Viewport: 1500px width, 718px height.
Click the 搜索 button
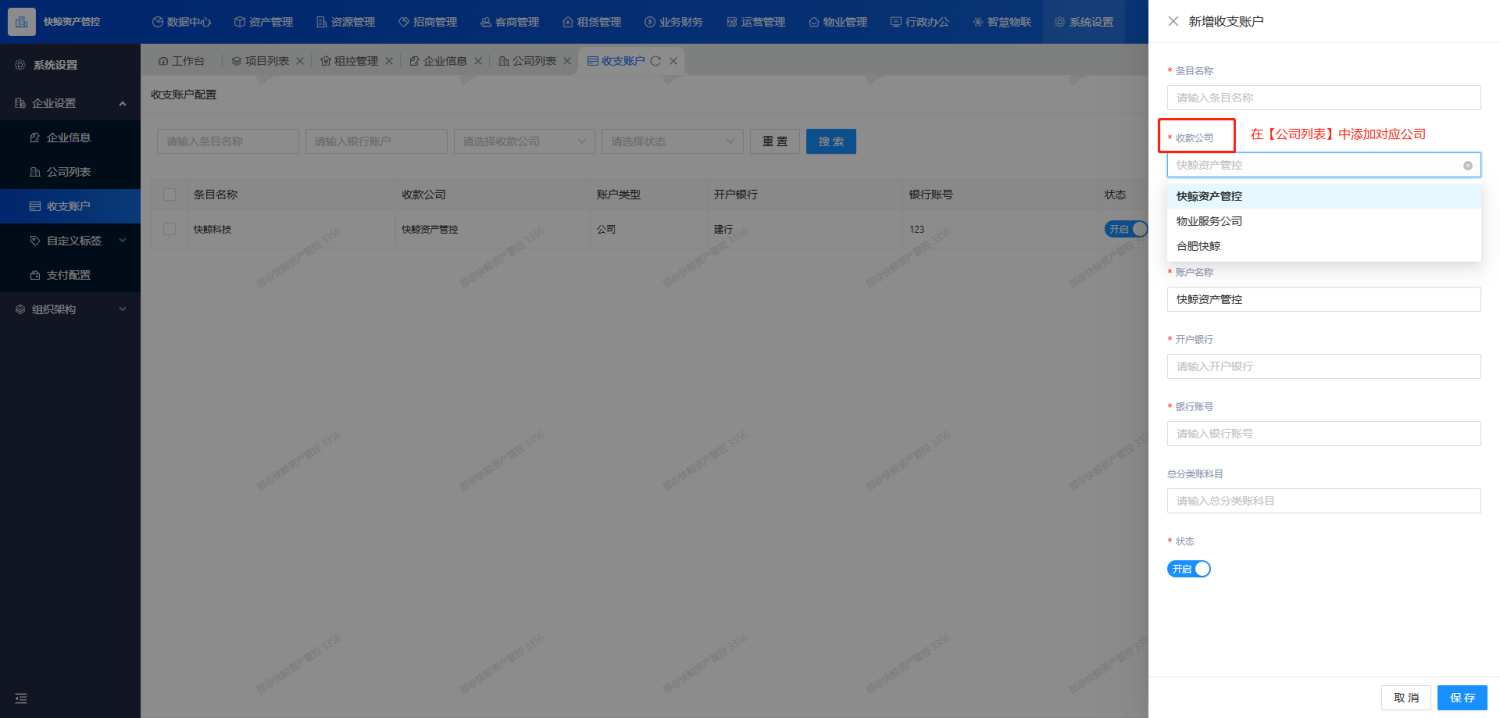coord(831,142)
